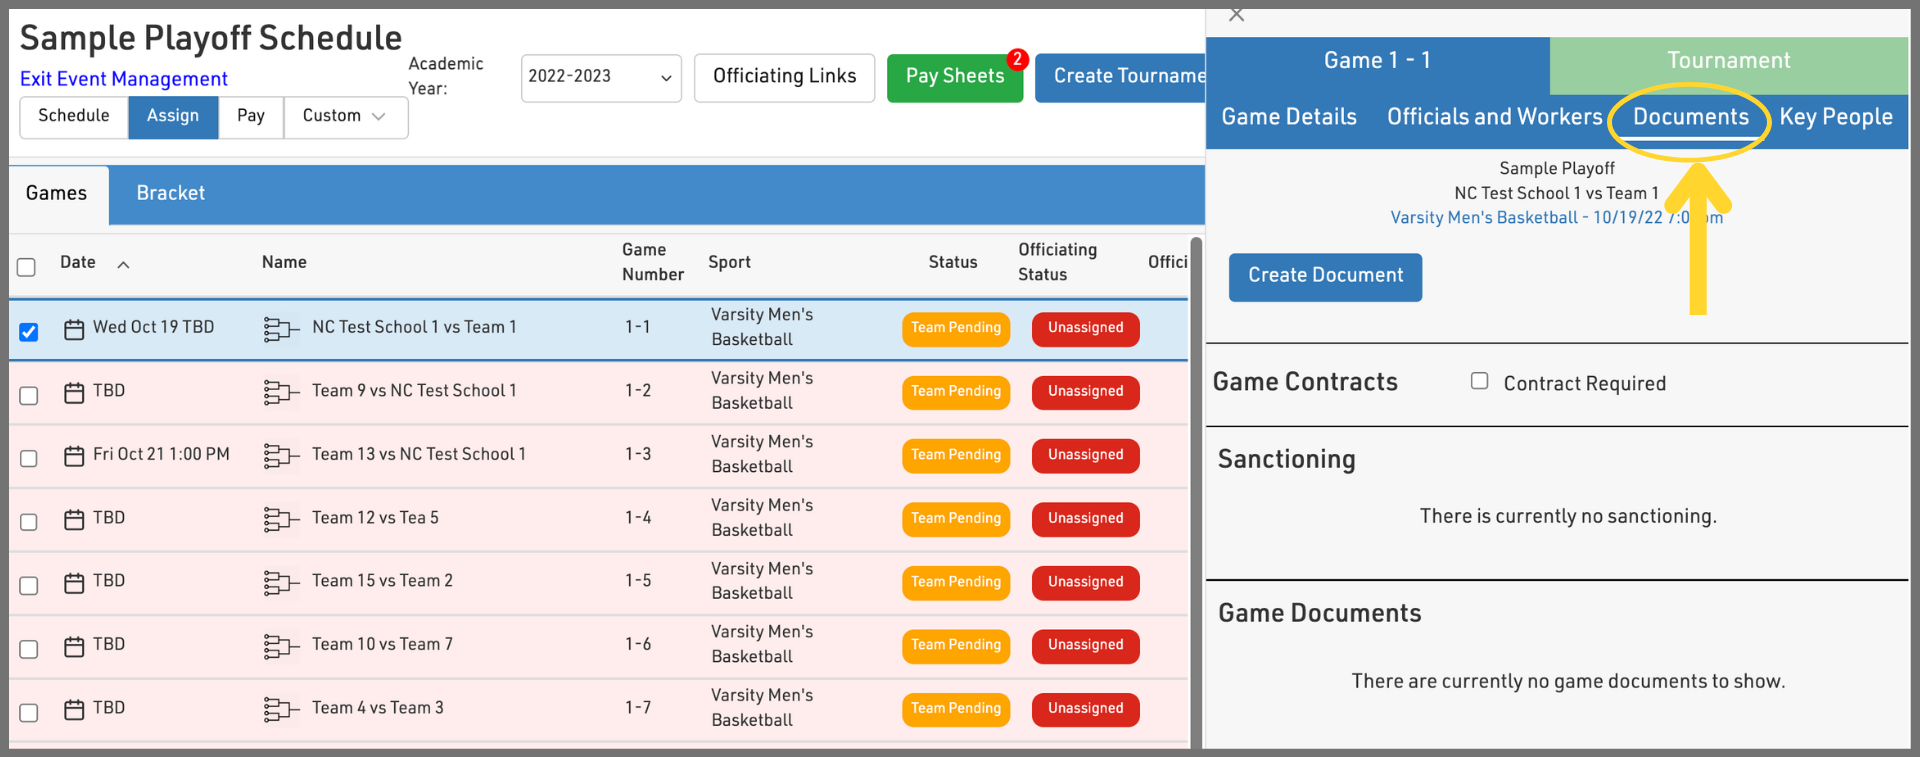
Task: Close the game details side panel
Action: click(1237, 14)
